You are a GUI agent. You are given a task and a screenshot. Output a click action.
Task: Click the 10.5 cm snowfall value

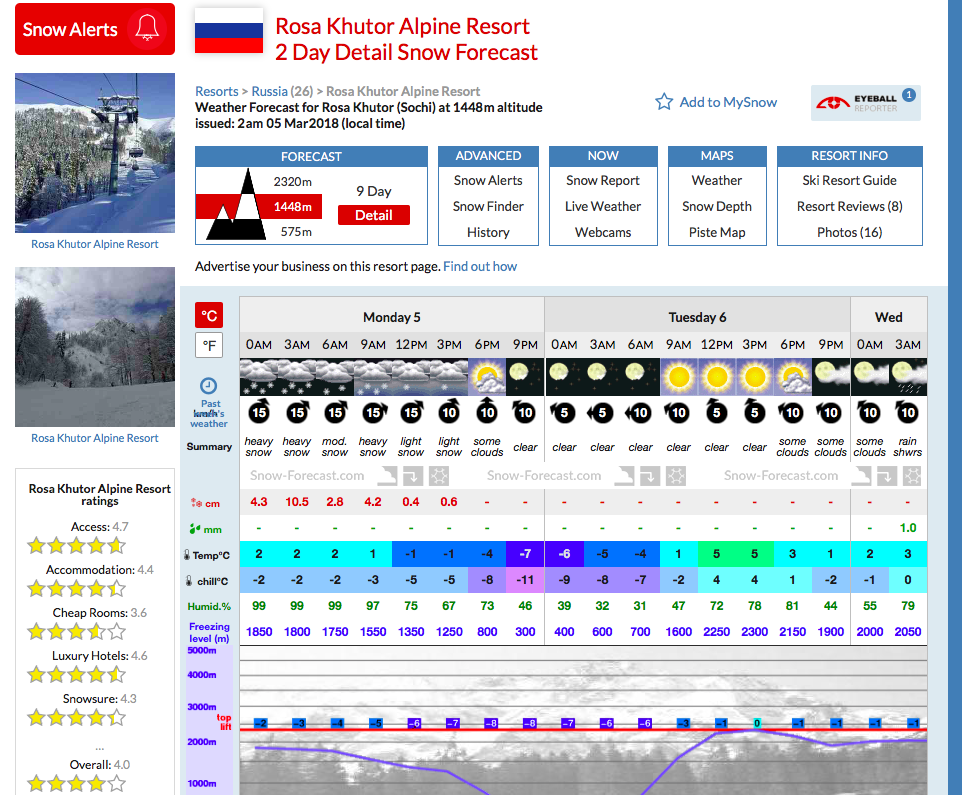tap(297, 502)
